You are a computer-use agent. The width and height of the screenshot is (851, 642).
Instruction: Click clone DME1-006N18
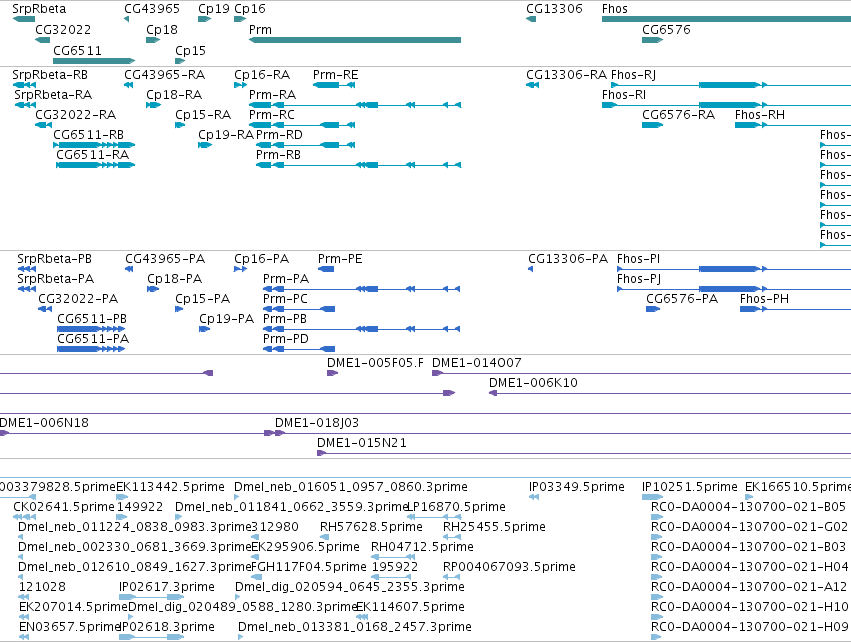pyautogui.click(x=44, y=423)
